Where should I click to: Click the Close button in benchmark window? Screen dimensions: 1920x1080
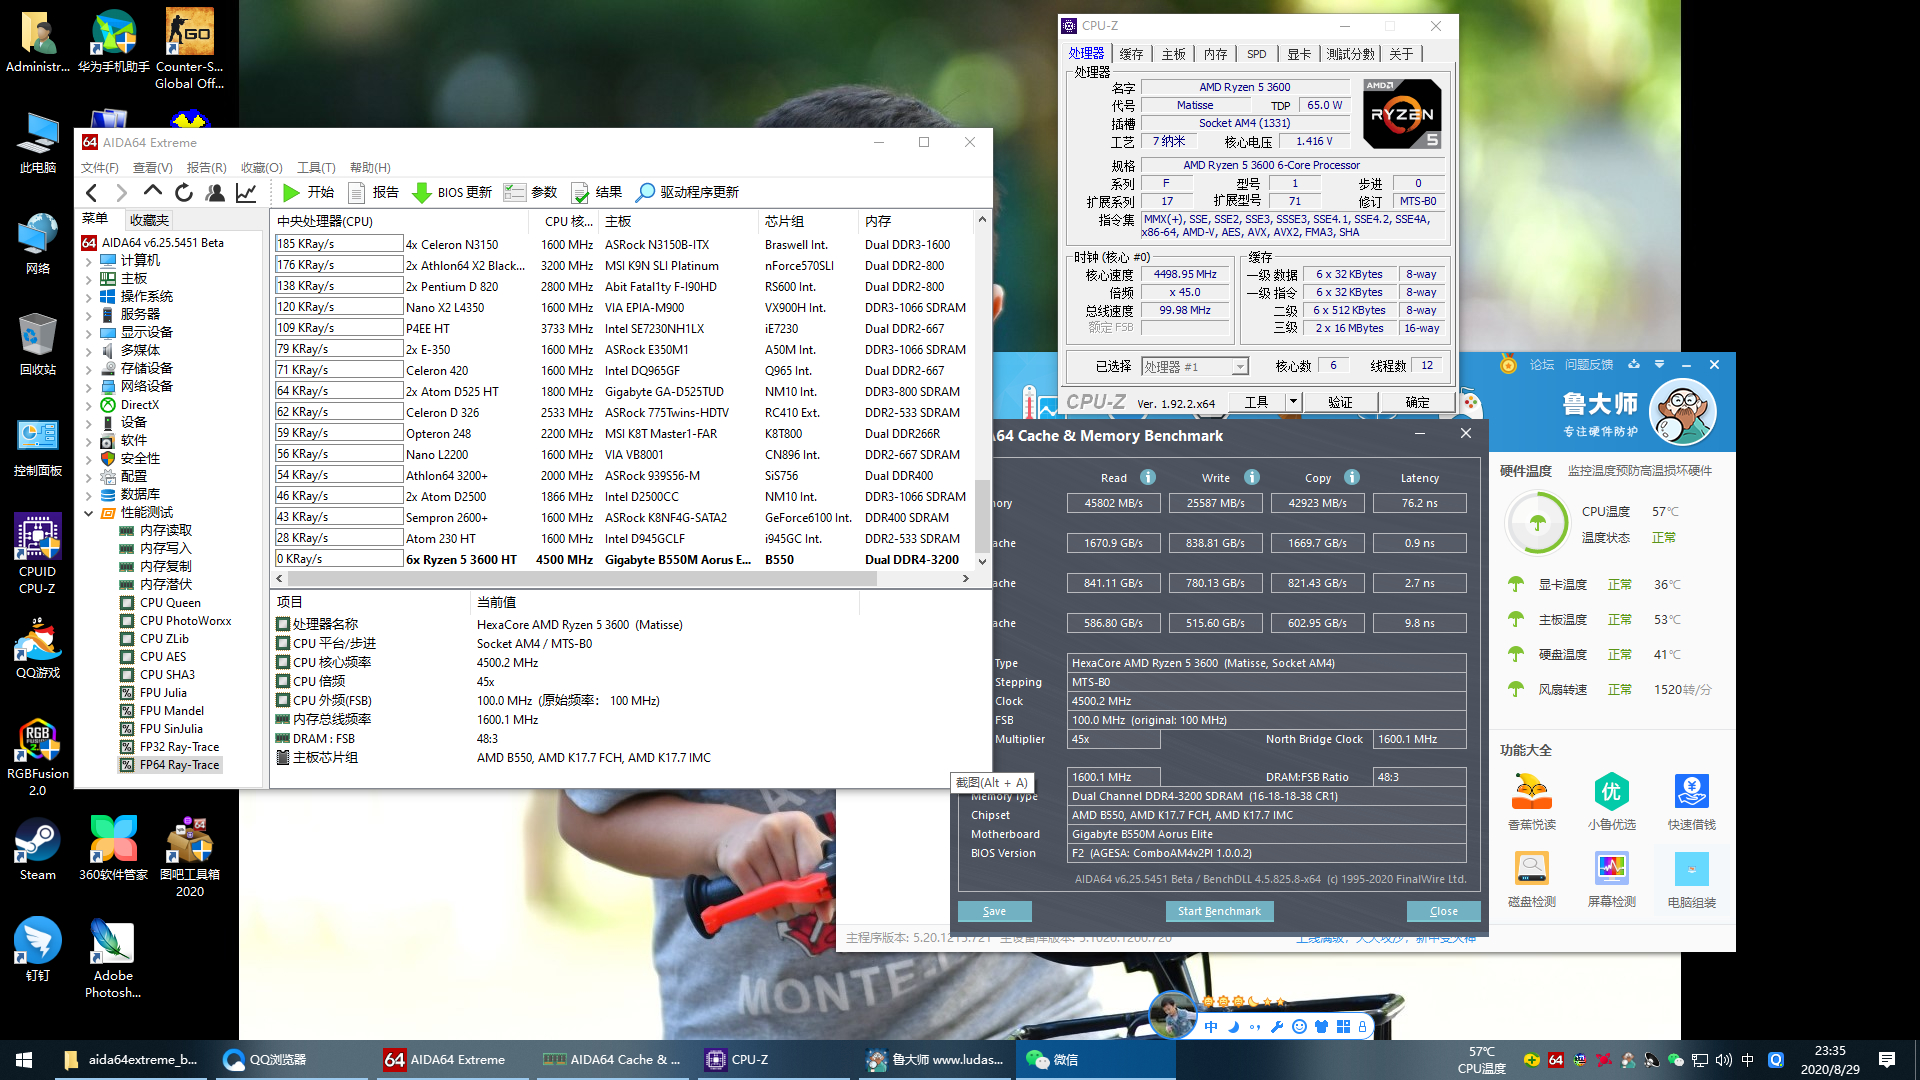(1443, 911)
